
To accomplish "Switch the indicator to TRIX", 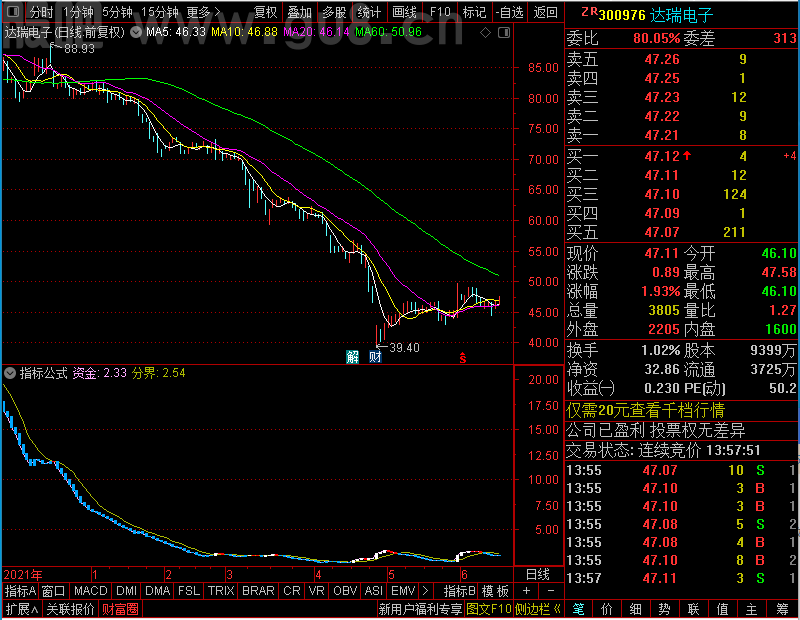I will point(221,591).
